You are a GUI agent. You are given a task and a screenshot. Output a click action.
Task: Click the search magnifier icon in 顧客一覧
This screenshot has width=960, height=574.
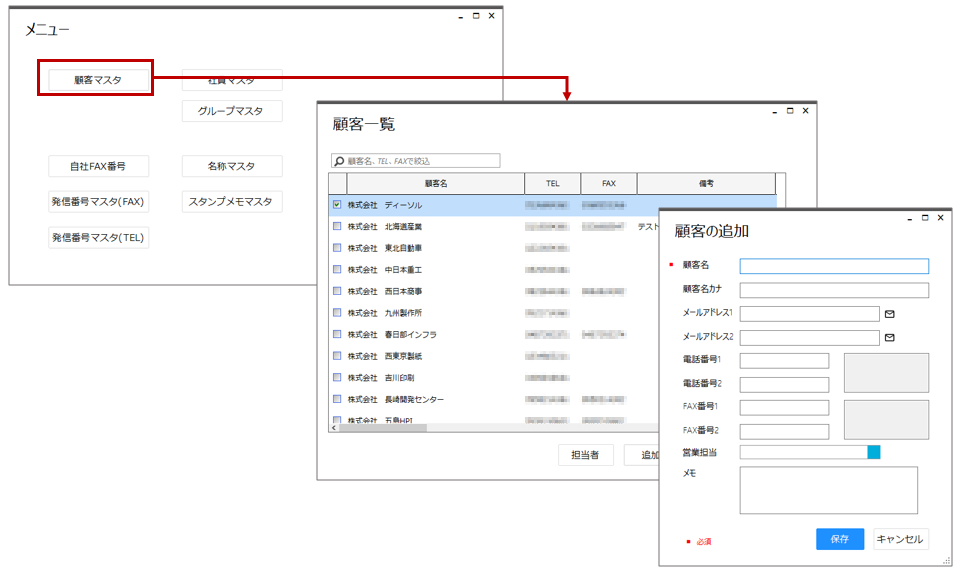click(x=339, y=161)
